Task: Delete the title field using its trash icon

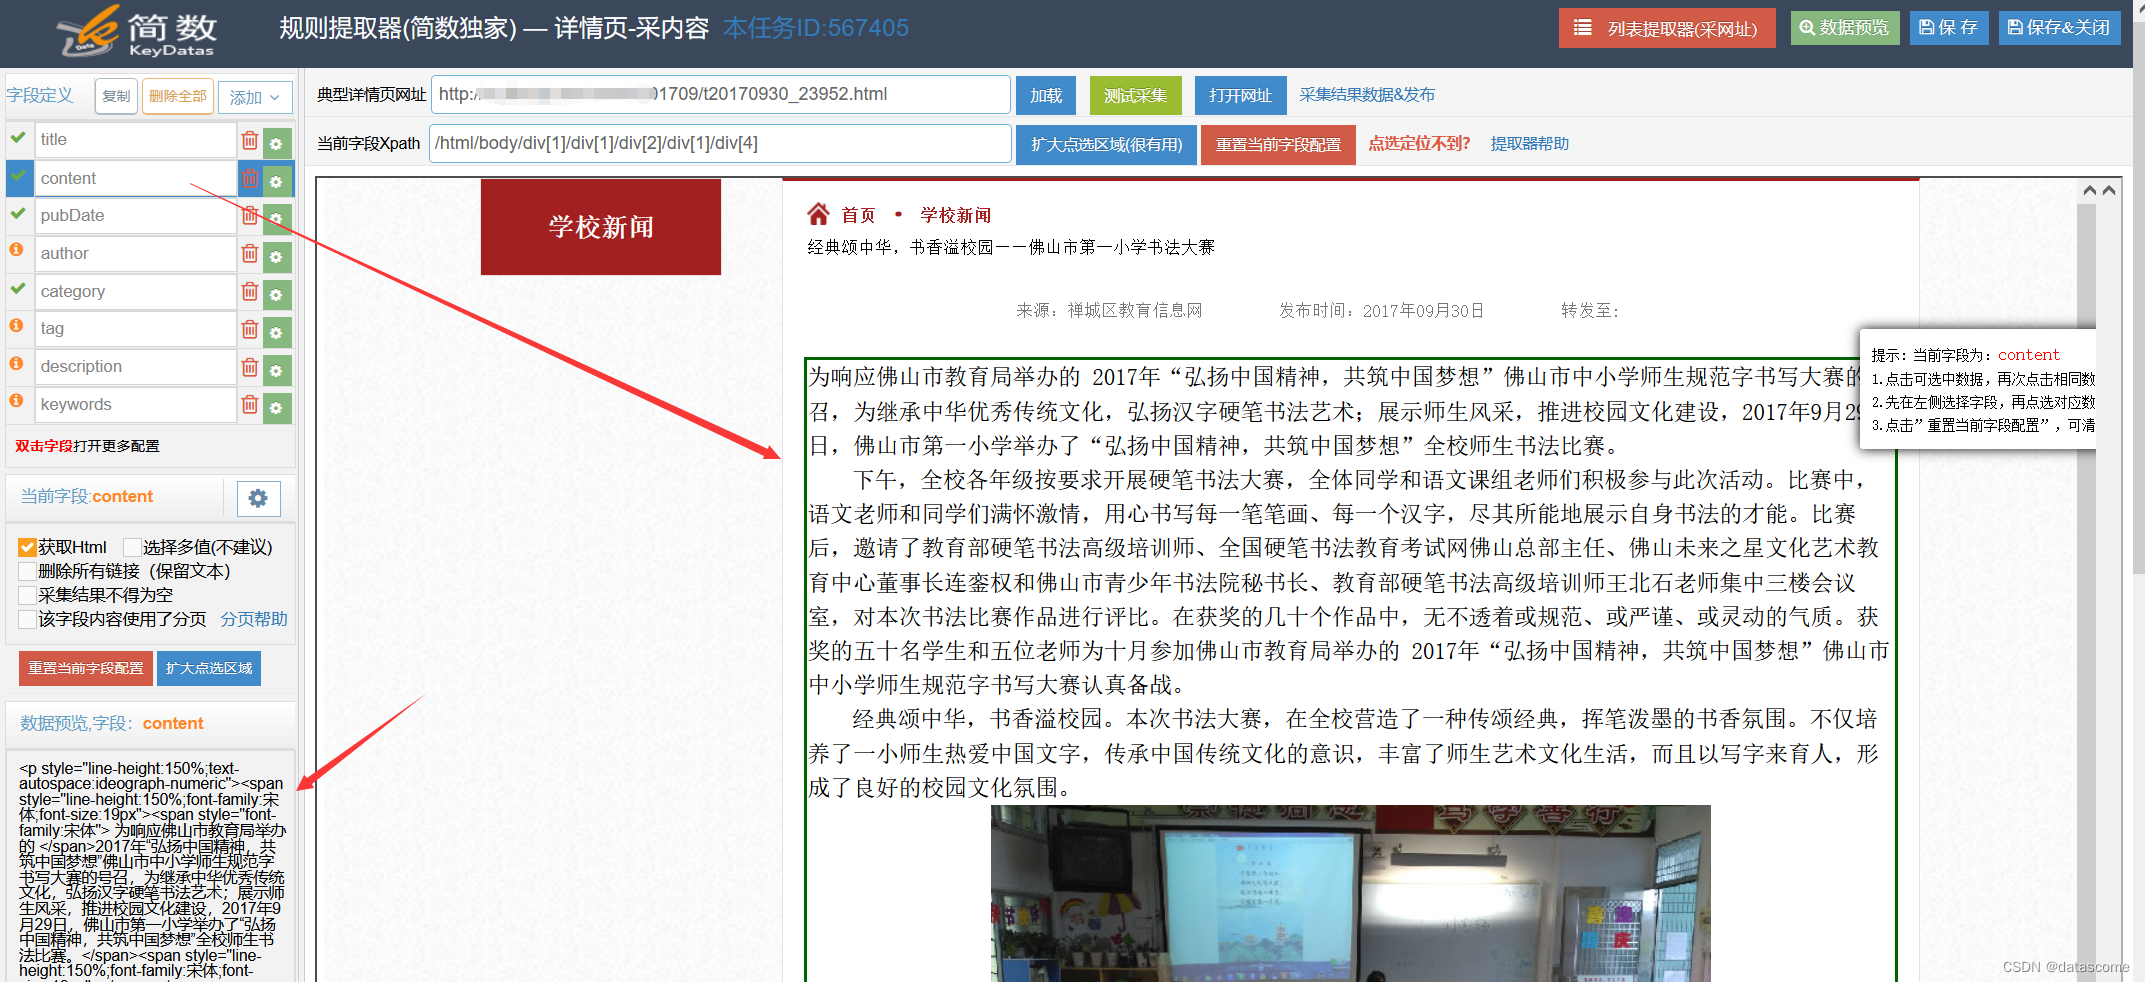Action: (x=249, y=140)
